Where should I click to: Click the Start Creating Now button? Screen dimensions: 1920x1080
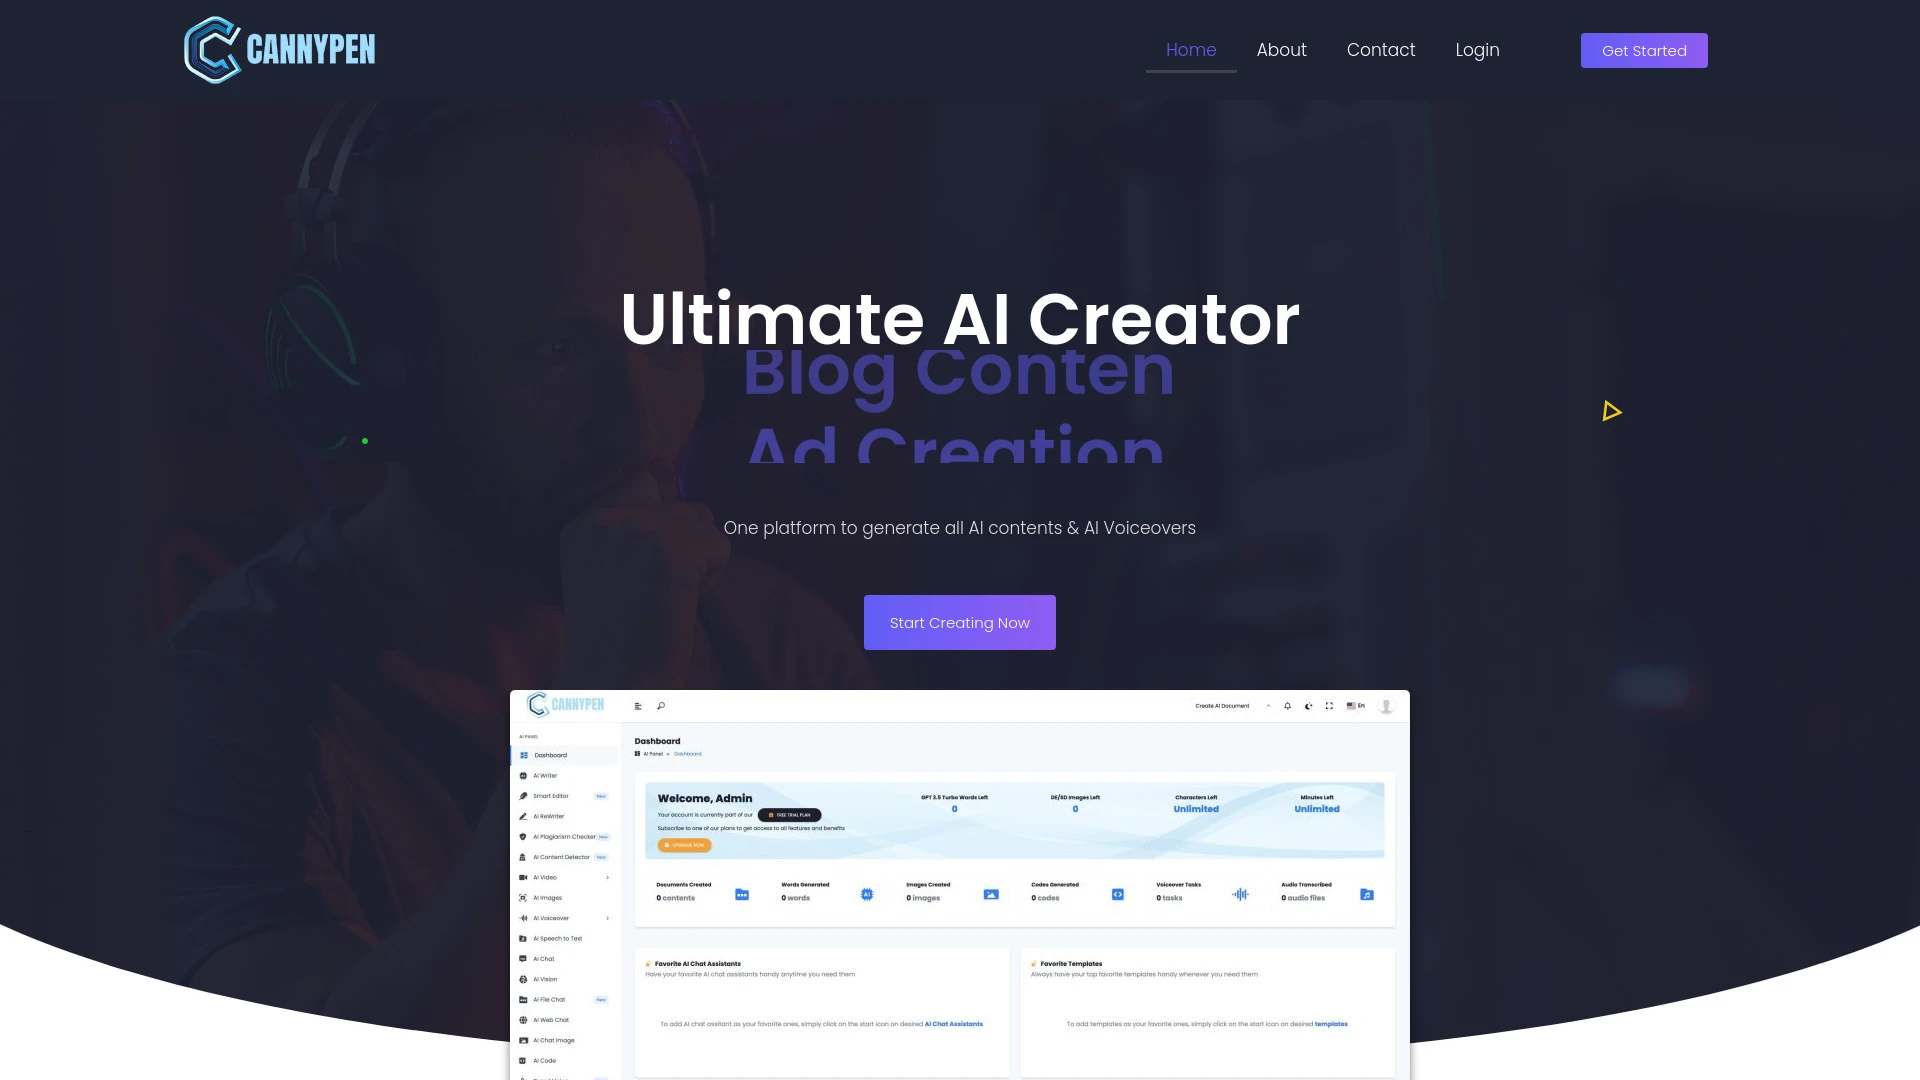click(x=960, y=622)
